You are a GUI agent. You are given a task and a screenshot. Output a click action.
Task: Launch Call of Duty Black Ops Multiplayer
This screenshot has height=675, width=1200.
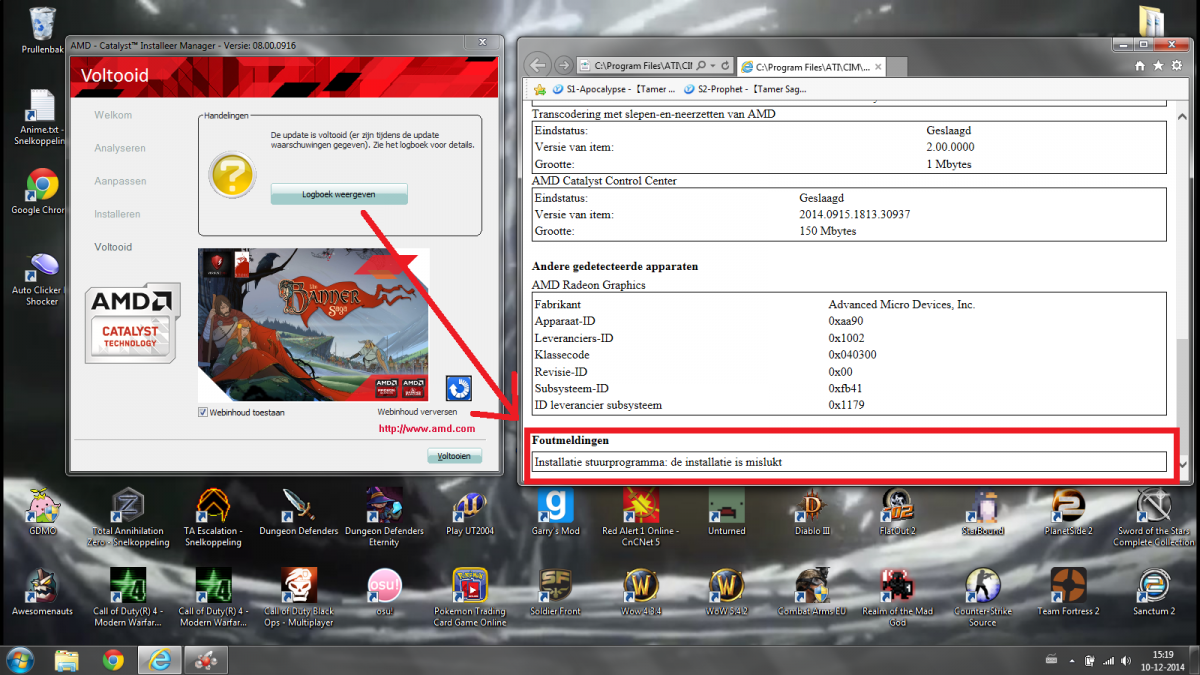tap(299, 597)
